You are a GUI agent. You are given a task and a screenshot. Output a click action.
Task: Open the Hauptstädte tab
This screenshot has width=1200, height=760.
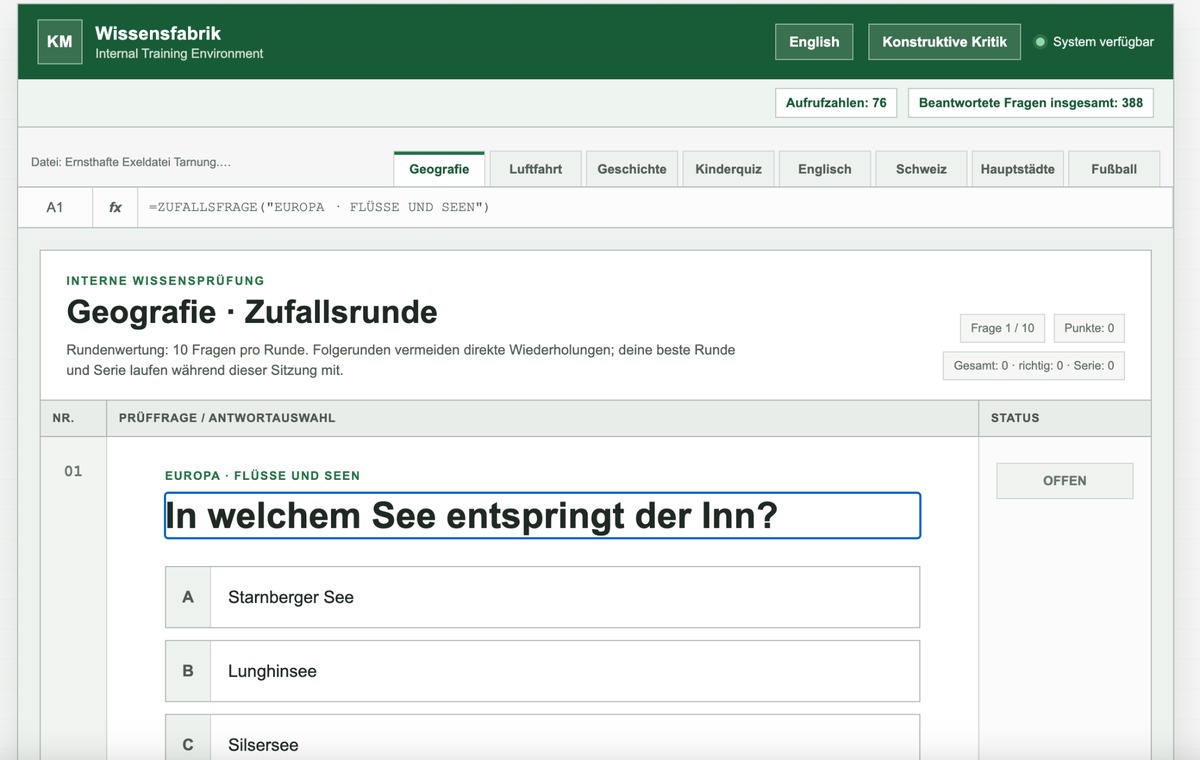pyautogui.click(x=1017, y=169)
